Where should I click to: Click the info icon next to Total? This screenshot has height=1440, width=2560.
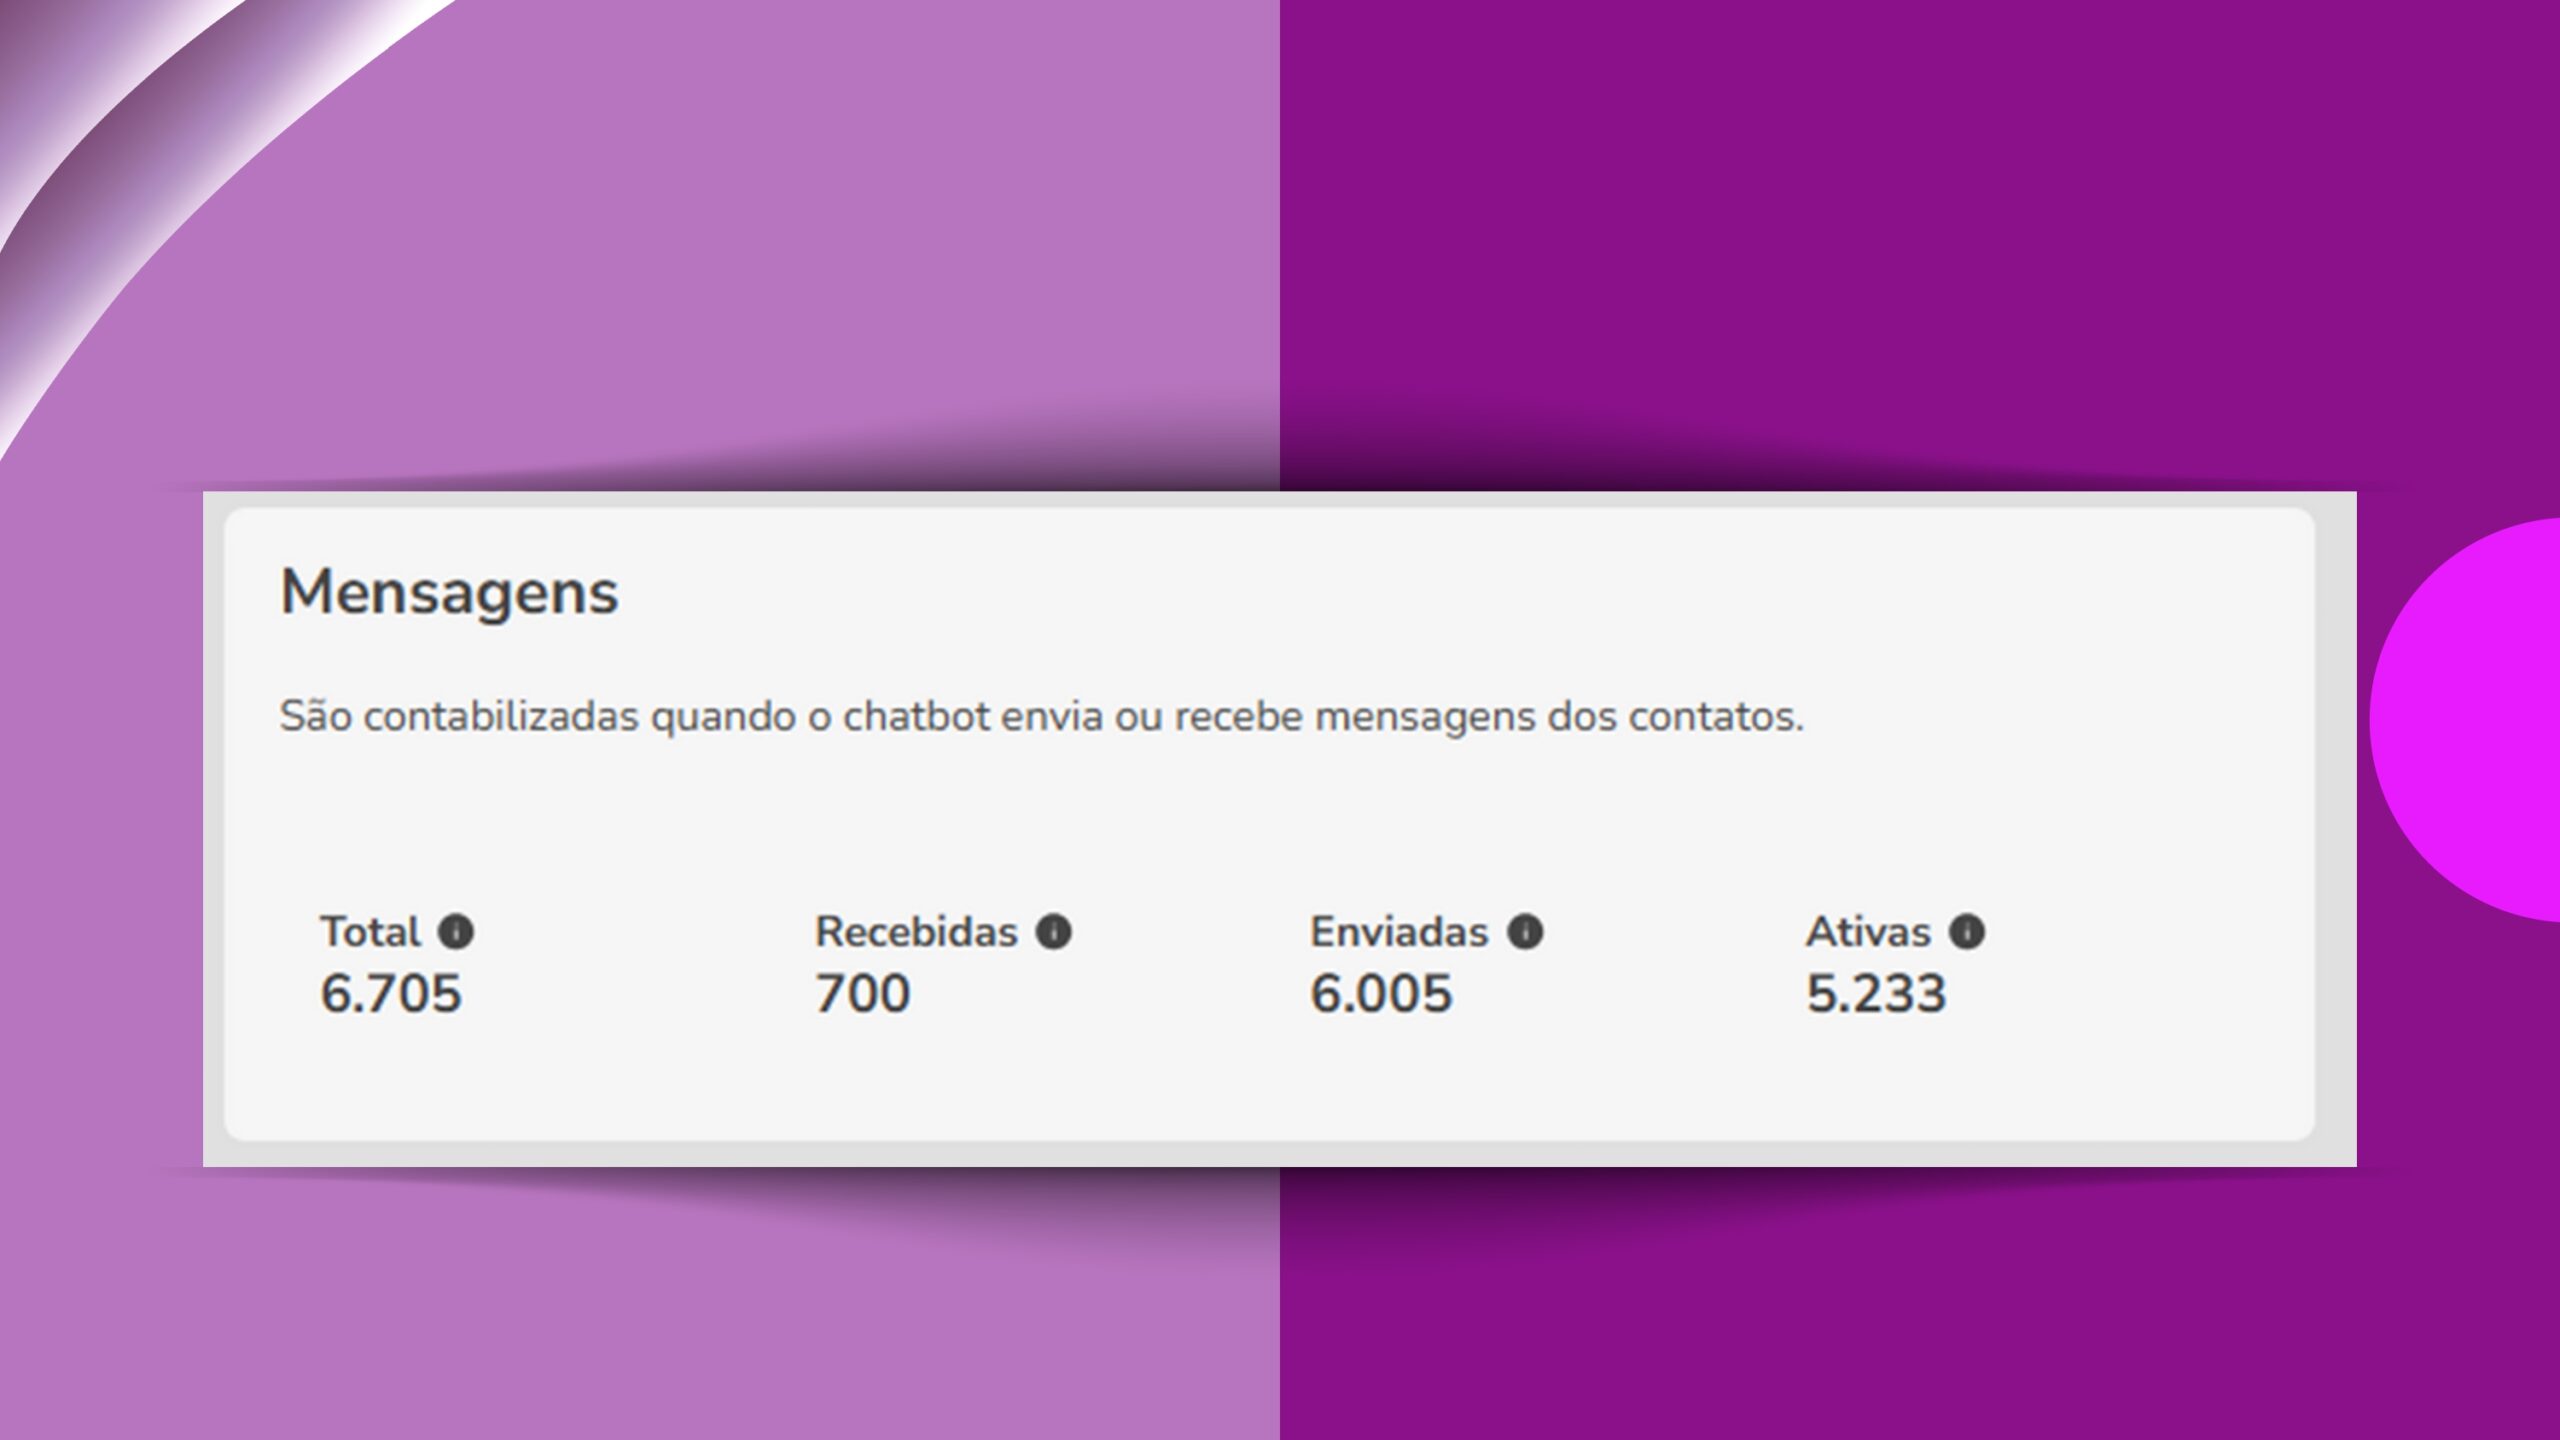(456, 932)
